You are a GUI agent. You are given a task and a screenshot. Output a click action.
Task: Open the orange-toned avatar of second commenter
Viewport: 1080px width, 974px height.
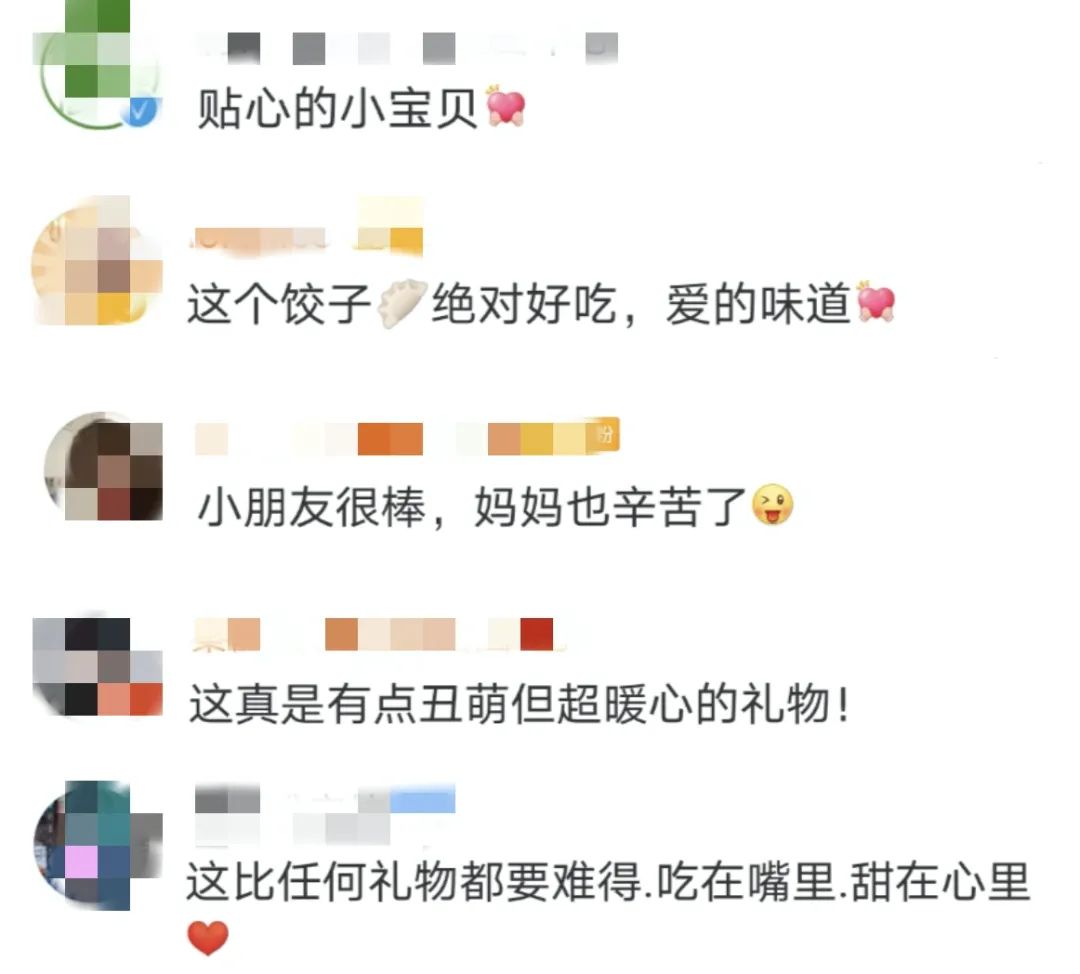pos(97,261)
